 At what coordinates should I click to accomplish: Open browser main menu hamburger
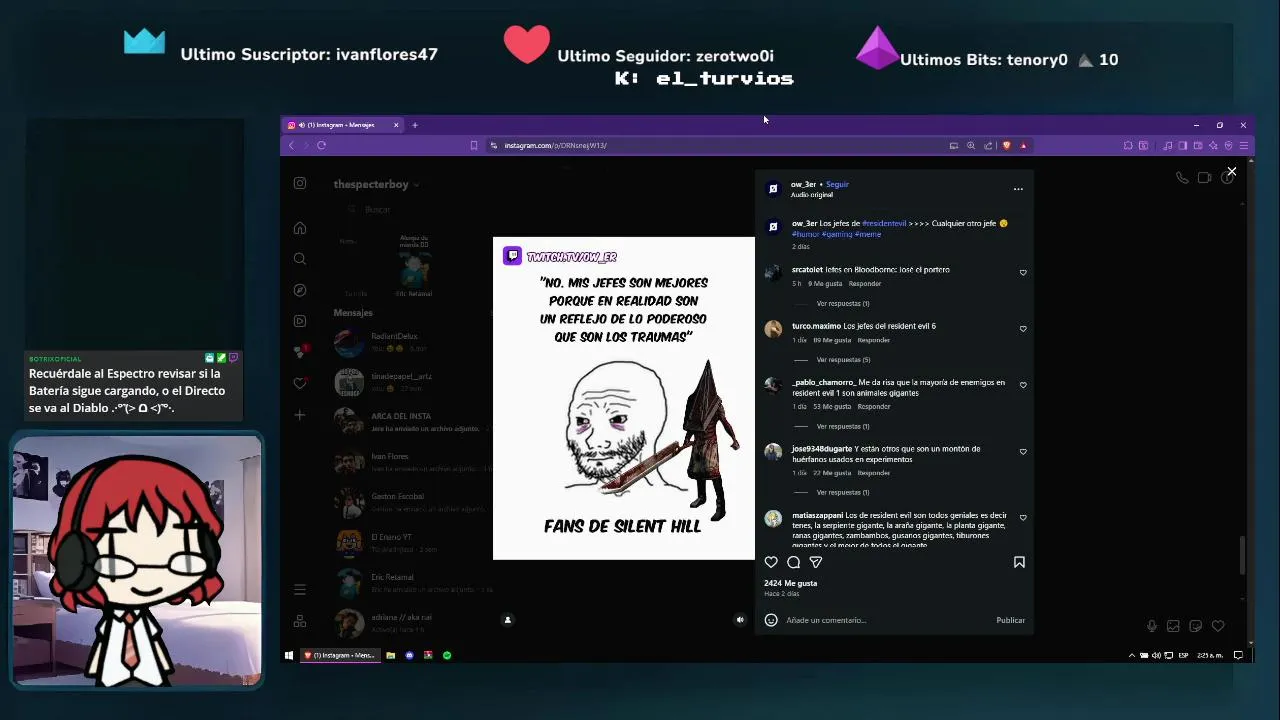(1242, 145)
